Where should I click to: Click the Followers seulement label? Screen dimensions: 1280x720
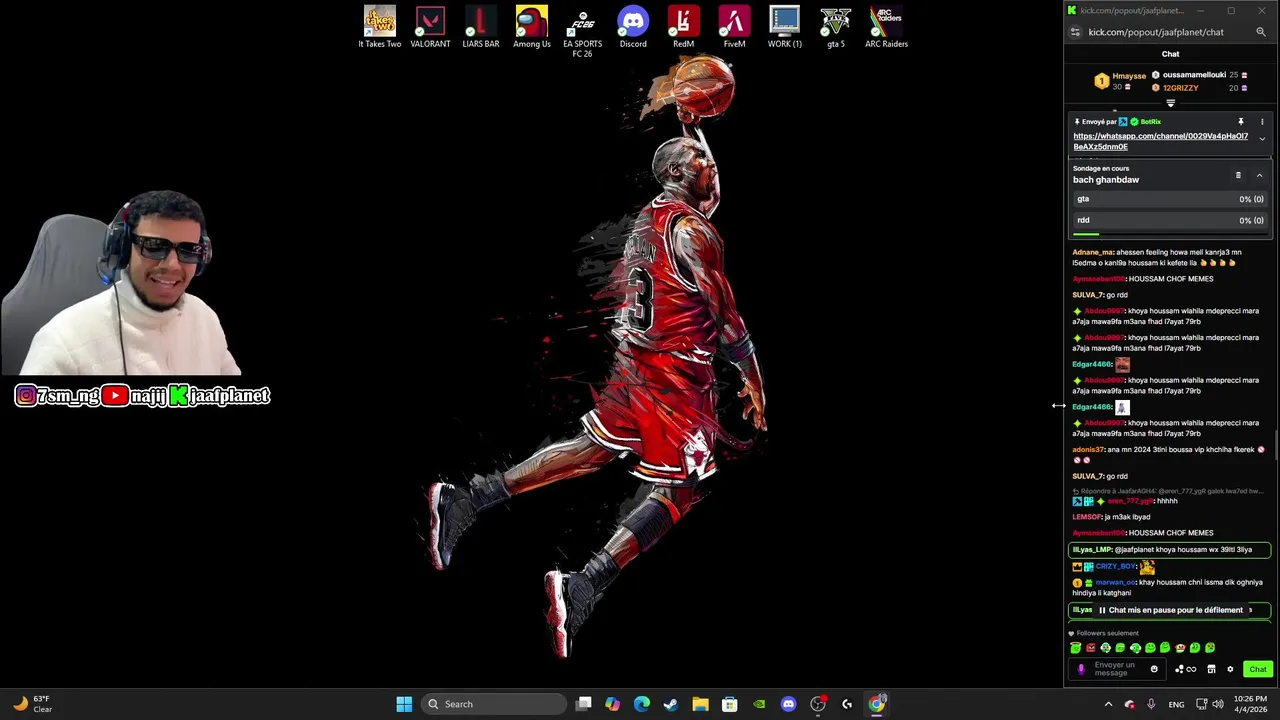(1107, 633)
